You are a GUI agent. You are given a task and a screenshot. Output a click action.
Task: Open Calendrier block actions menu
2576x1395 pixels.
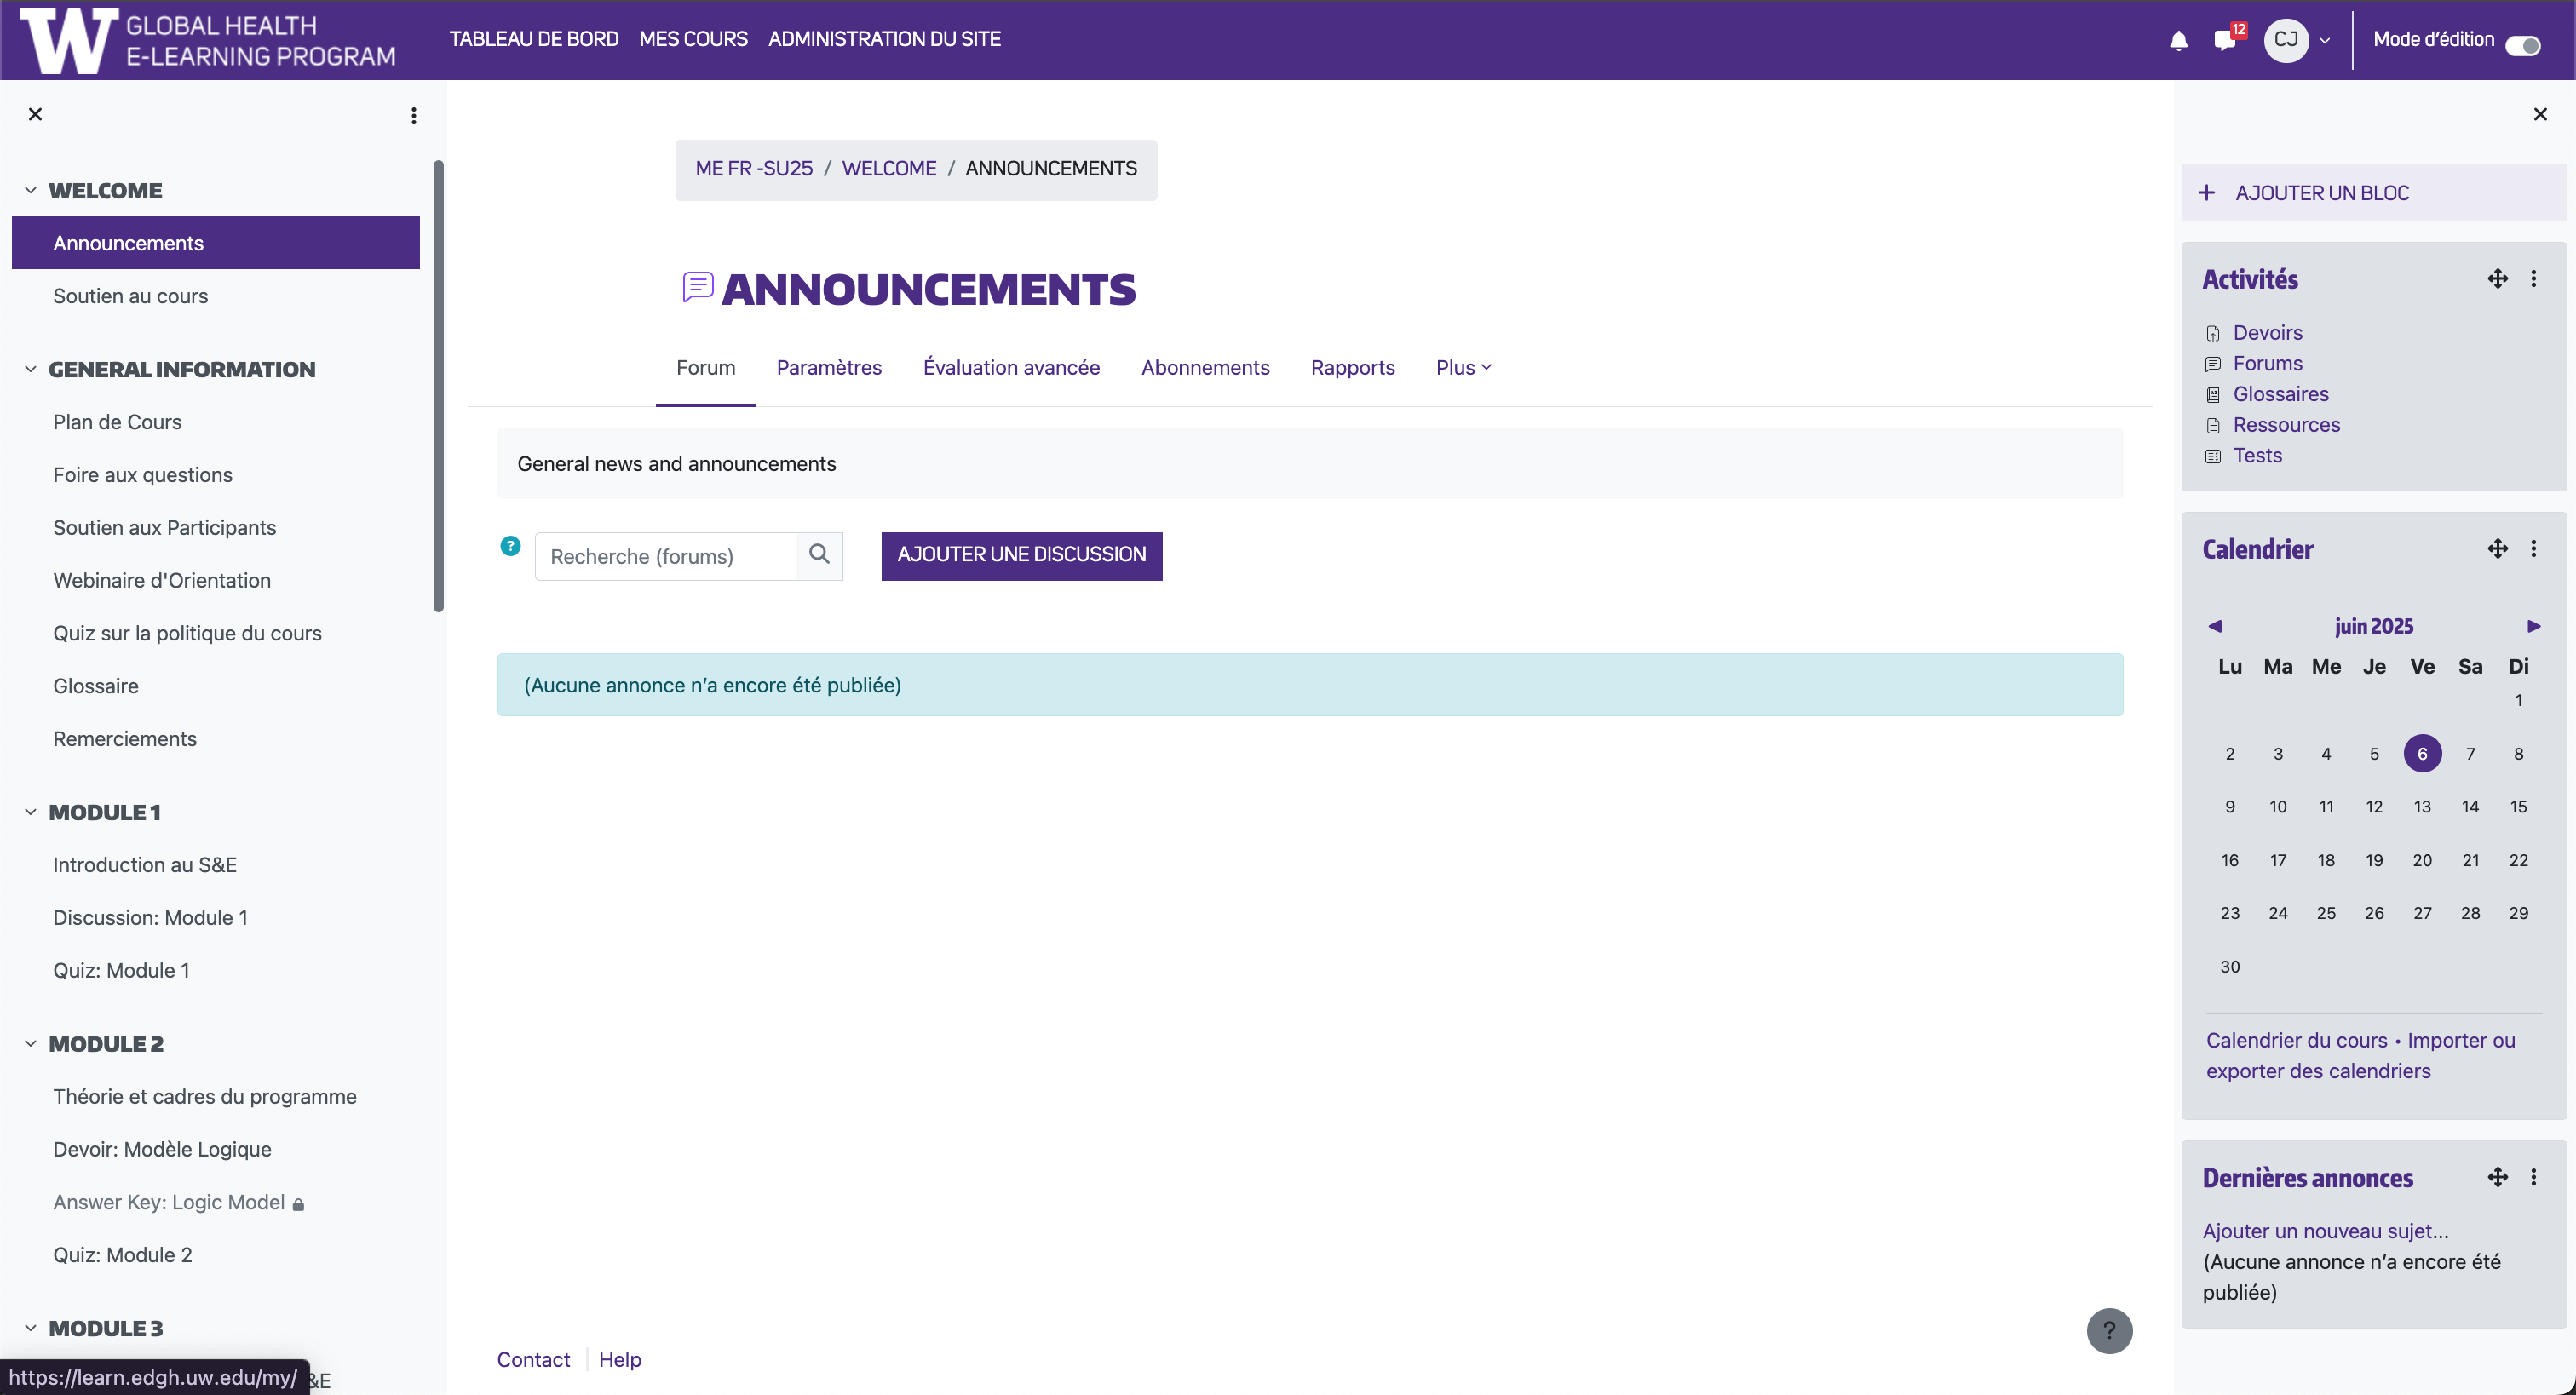(2533, 549)
